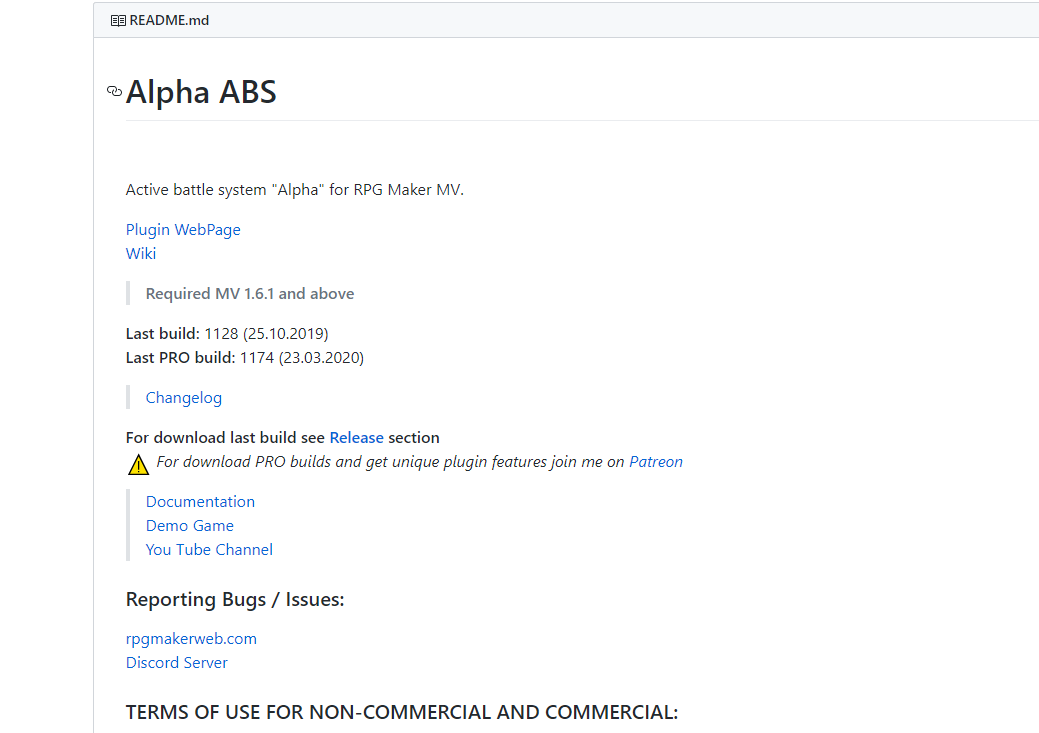Viewport: 1039px width, 733px height.
Task: Click the anchor link icon beside Alpha ABS
Action: pos(115,91)
